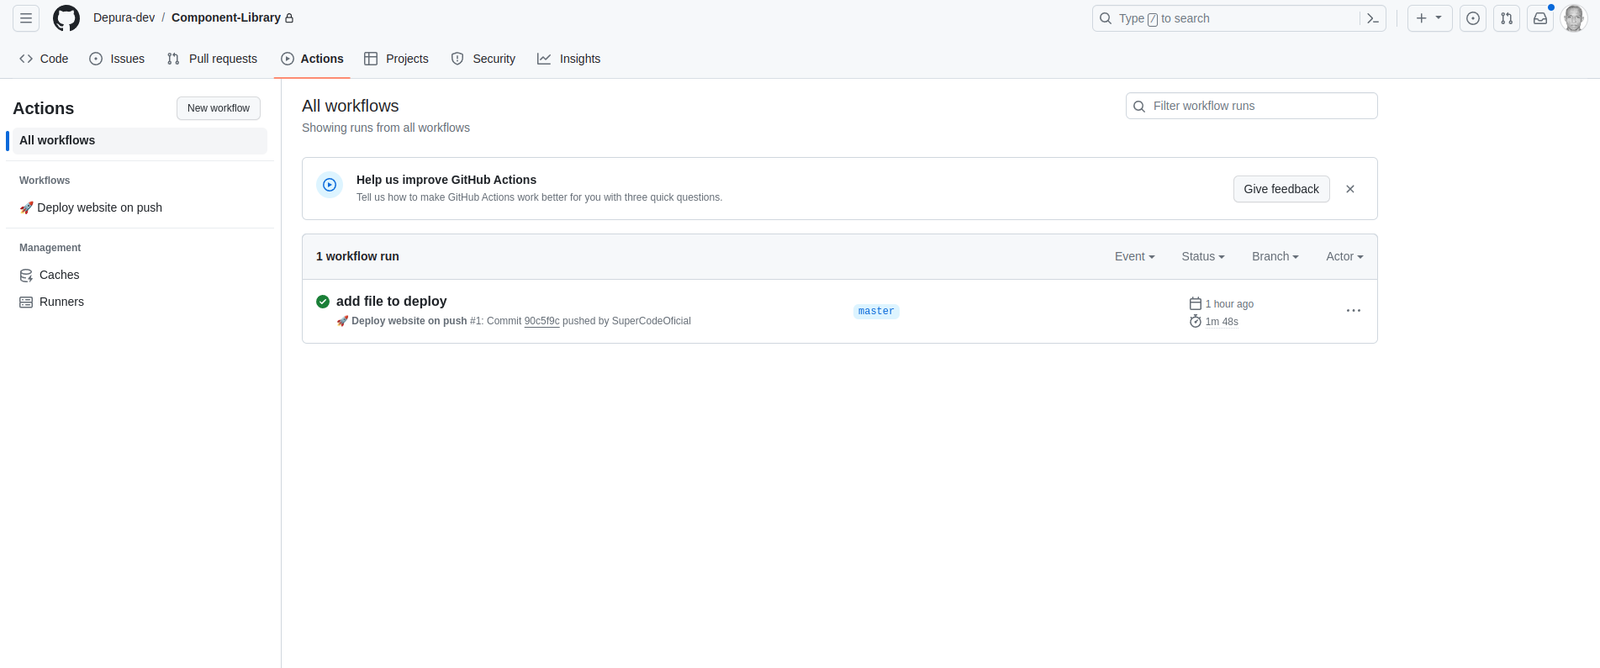Expand the Branch filter dropdown
This screenshot has width=1600, height=668.
[1275, 257]
